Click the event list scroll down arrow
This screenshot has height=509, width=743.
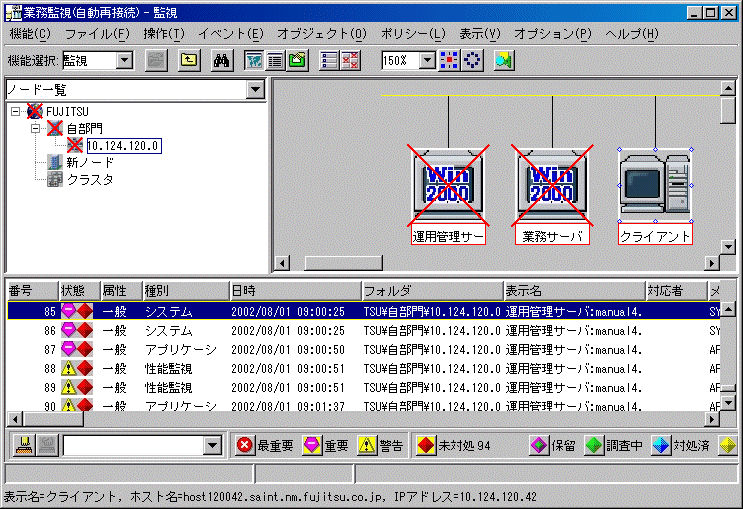tap(728, 403)
